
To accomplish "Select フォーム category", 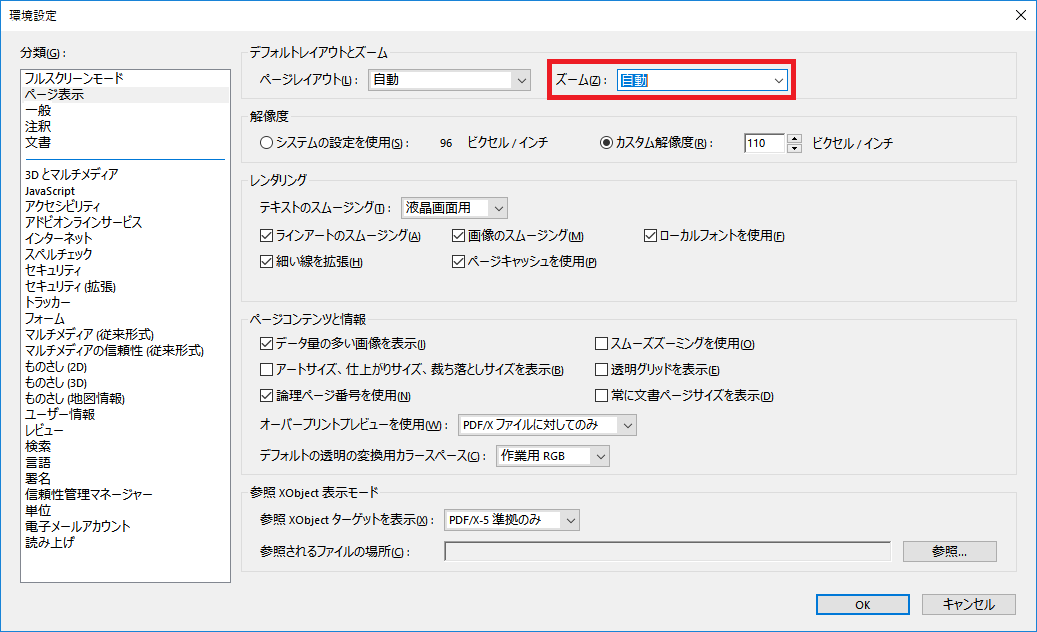I will tap(44, 318).
